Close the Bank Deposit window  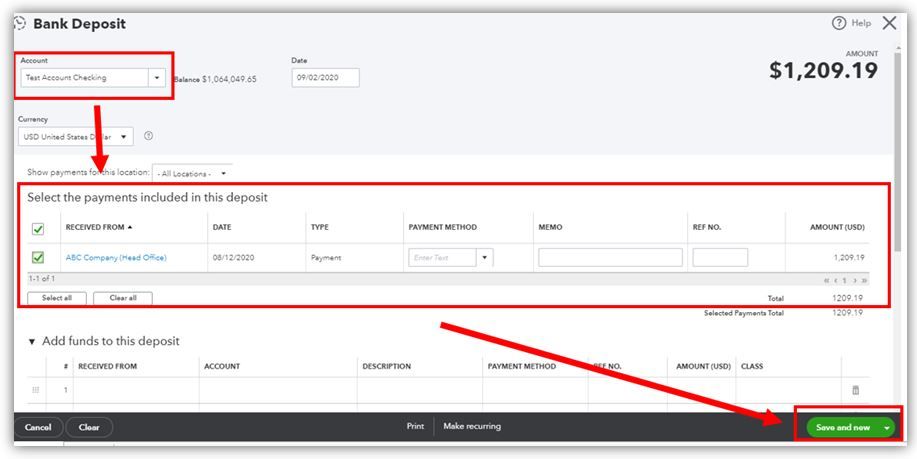click(x=889, y=23)
